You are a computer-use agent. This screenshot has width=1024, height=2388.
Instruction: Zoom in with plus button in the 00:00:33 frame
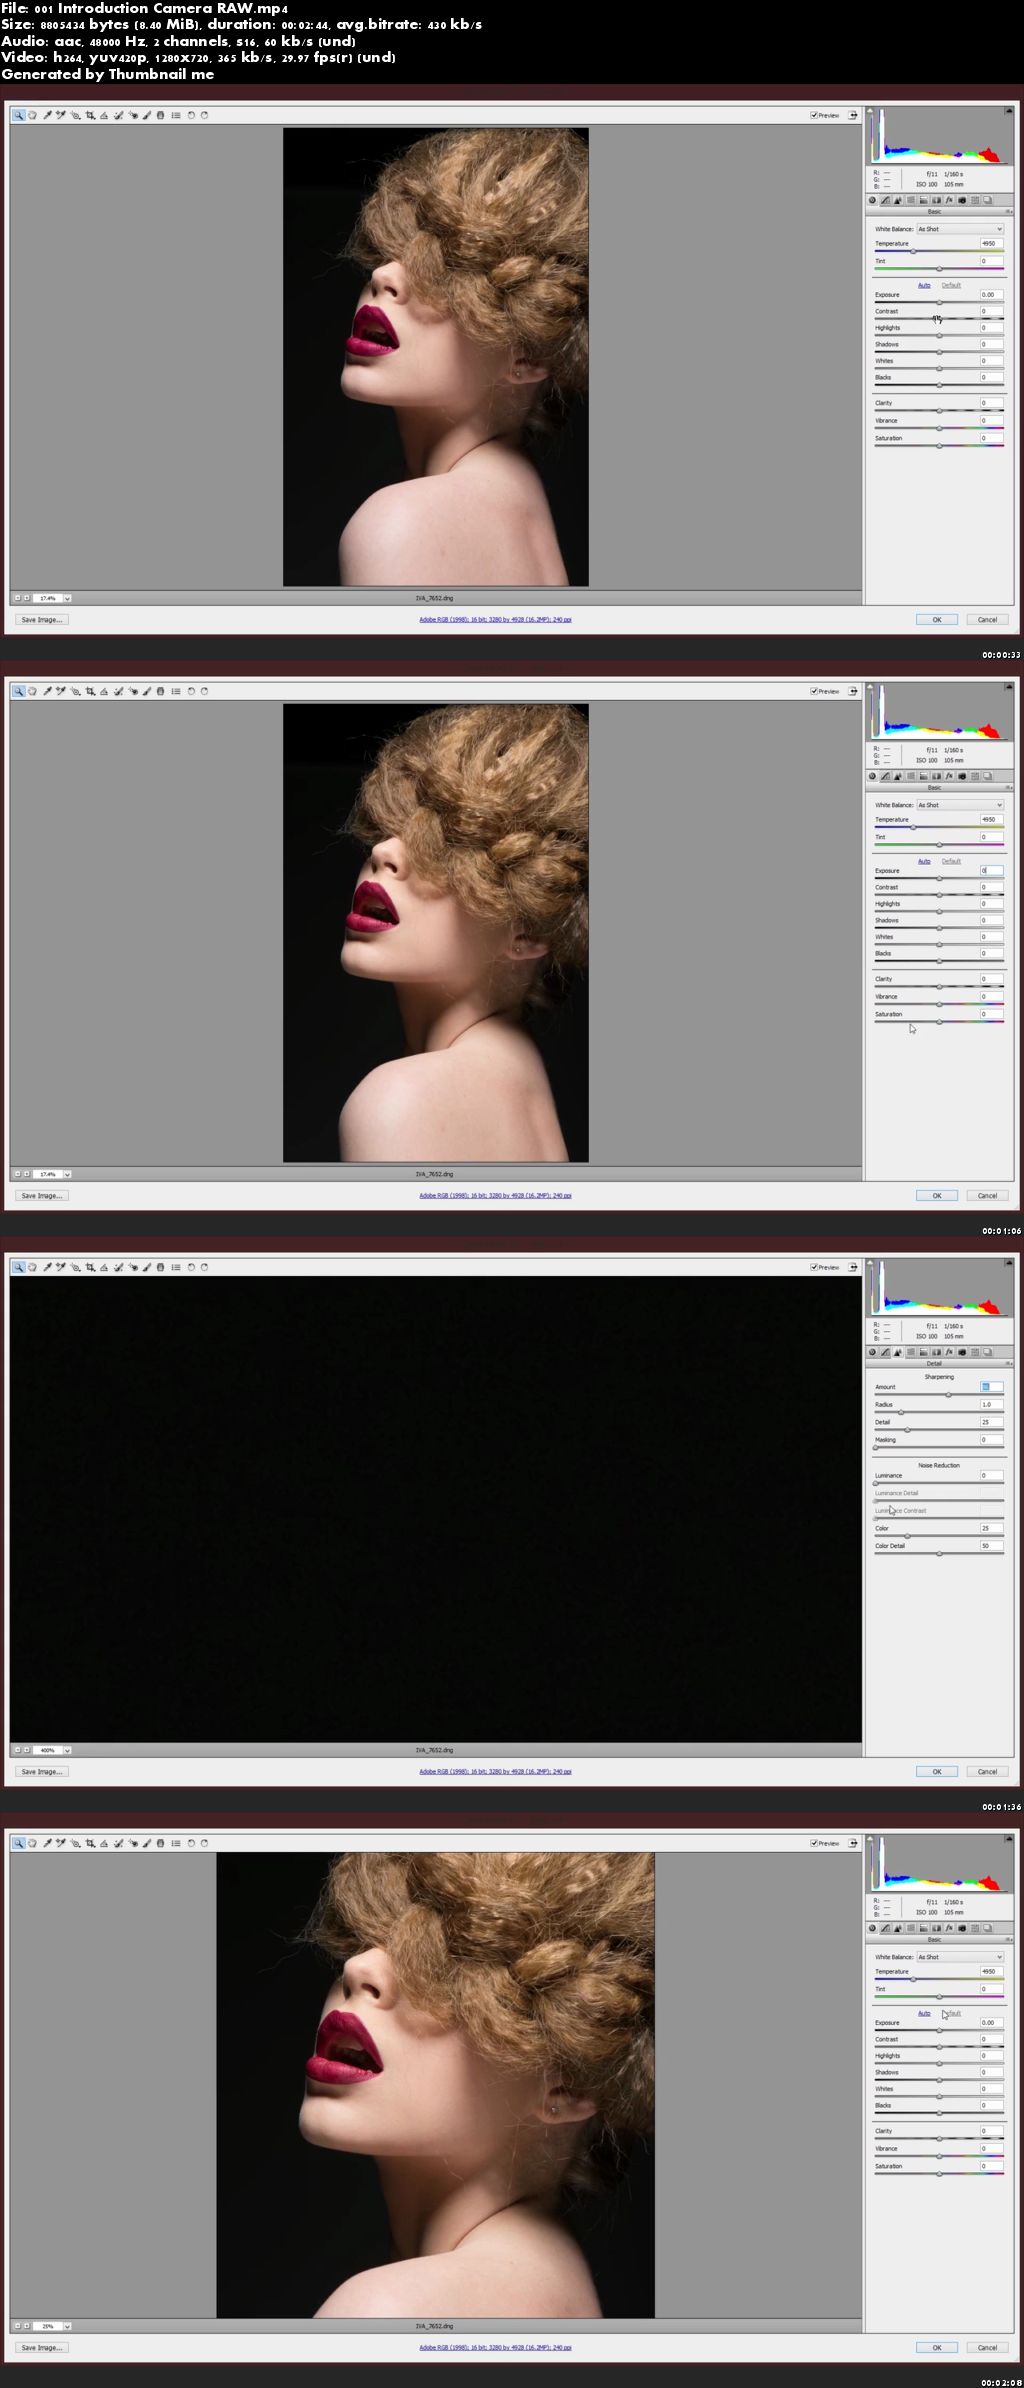tap(27, 598)
